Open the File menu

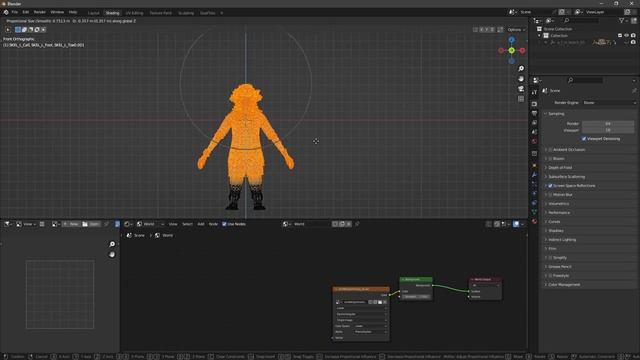point(15,12)
